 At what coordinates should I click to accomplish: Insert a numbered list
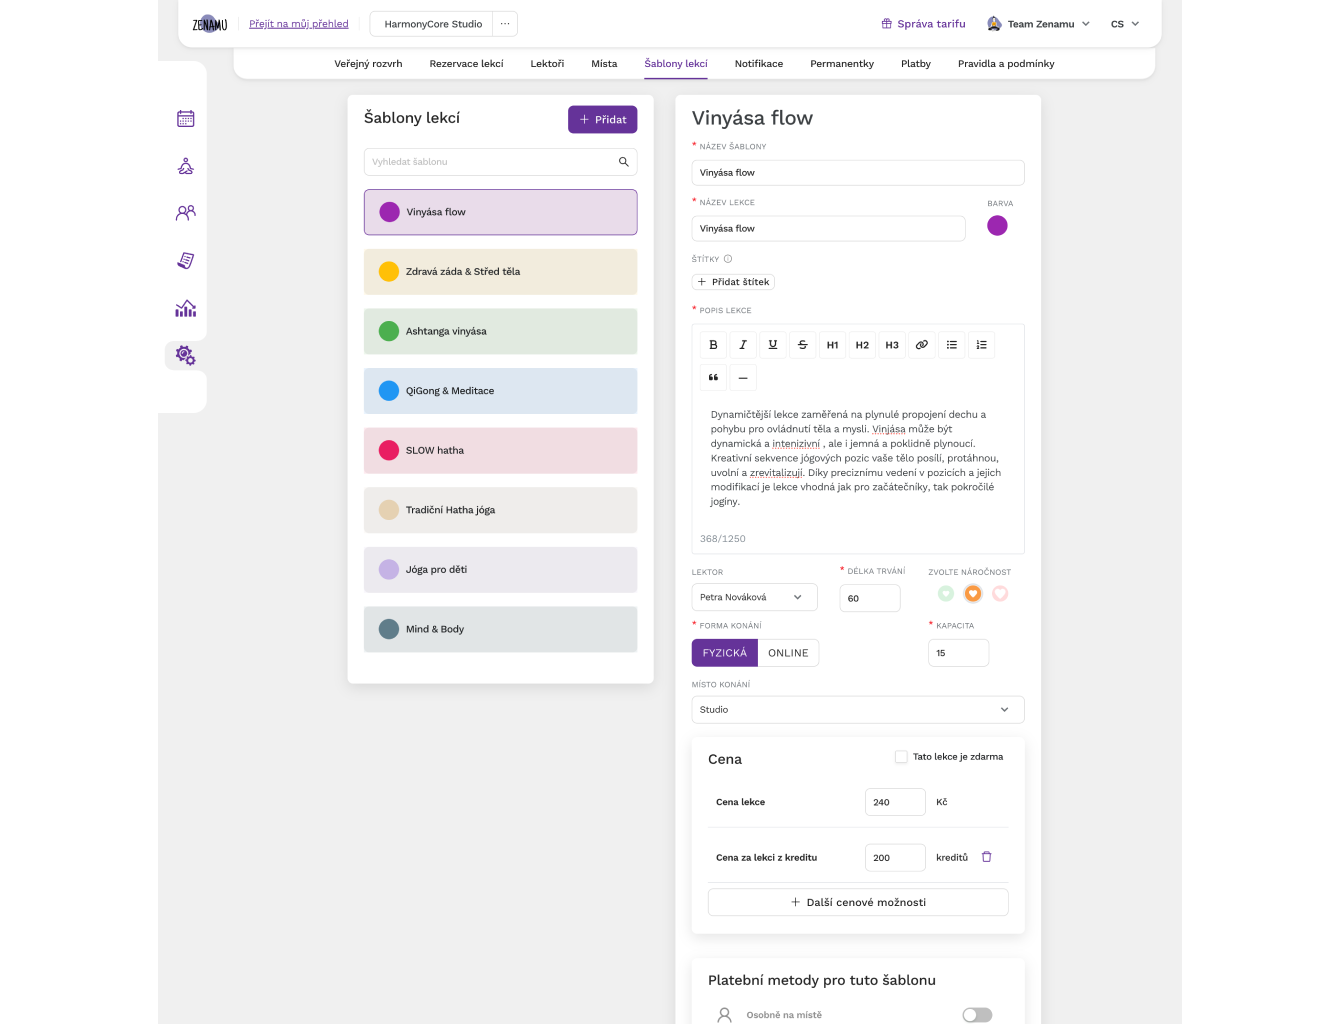(982, 345)
